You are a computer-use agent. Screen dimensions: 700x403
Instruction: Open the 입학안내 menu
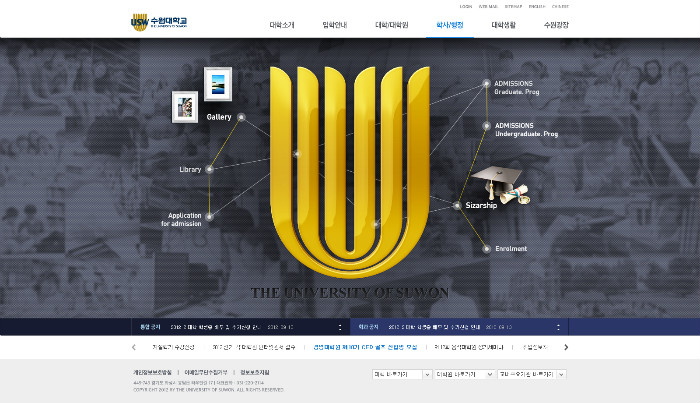click(x=334, y=25)
